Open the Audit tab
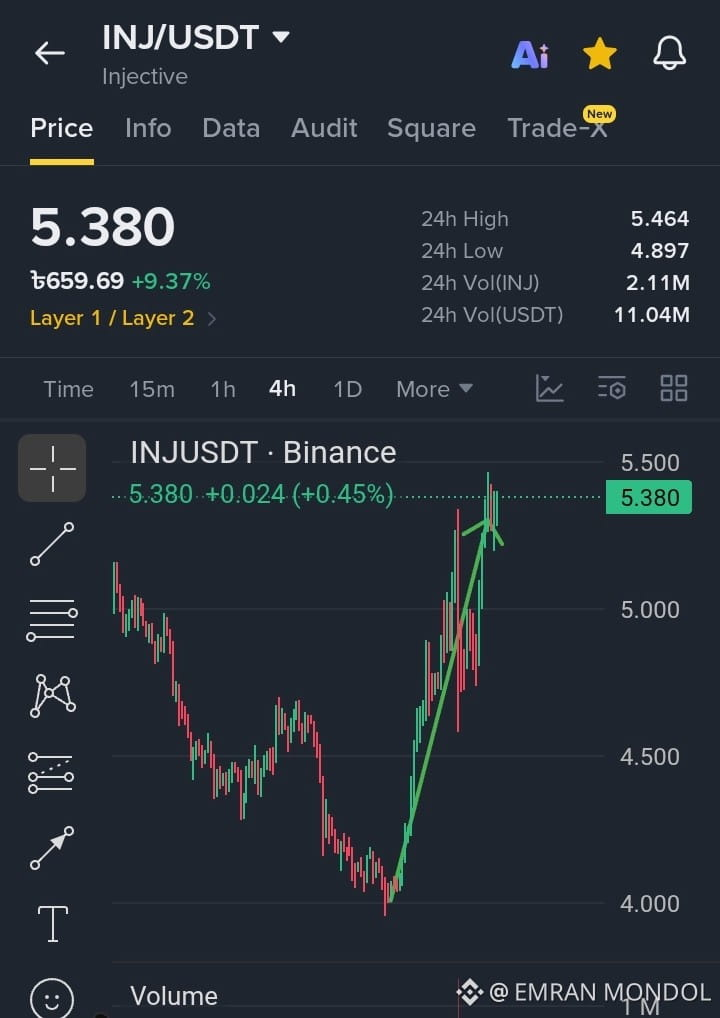Screen dimensions: 720x1018 (324, 128)
